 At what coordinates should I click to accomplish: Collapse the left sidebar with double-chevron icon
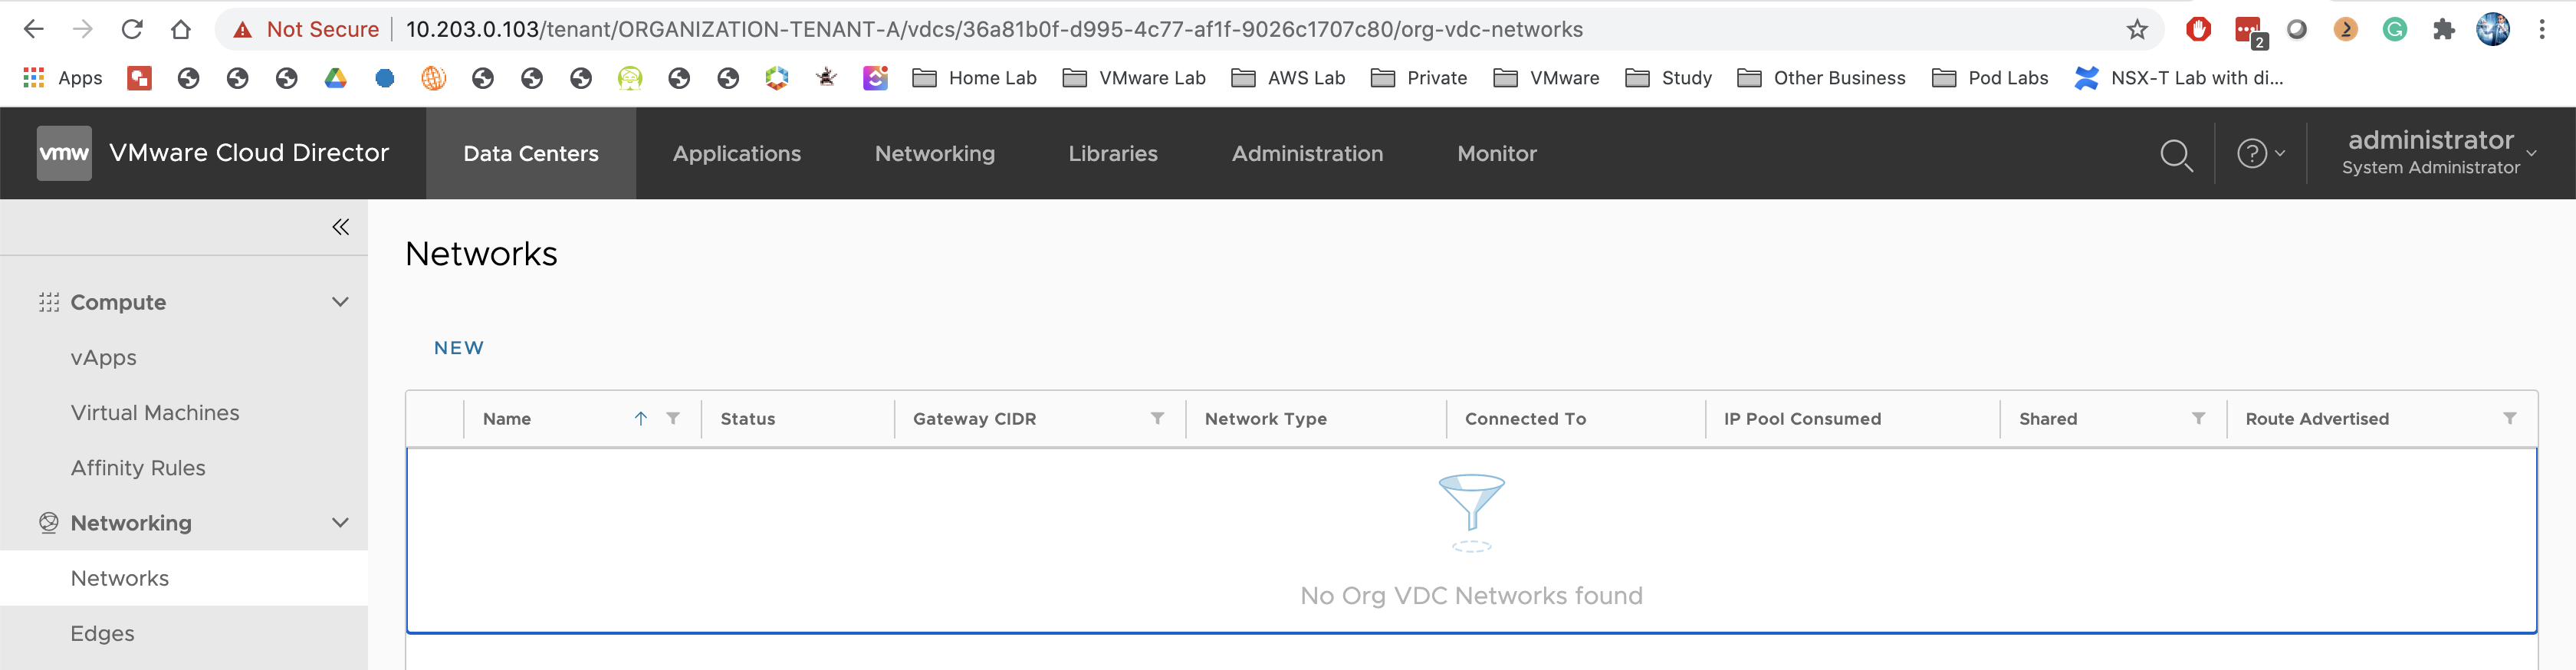(341, 227)
